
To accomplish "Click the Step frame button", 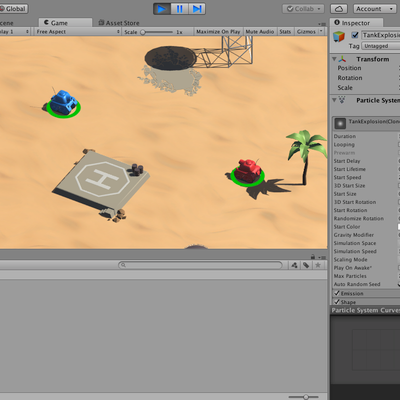I will [x=197, y=9].
